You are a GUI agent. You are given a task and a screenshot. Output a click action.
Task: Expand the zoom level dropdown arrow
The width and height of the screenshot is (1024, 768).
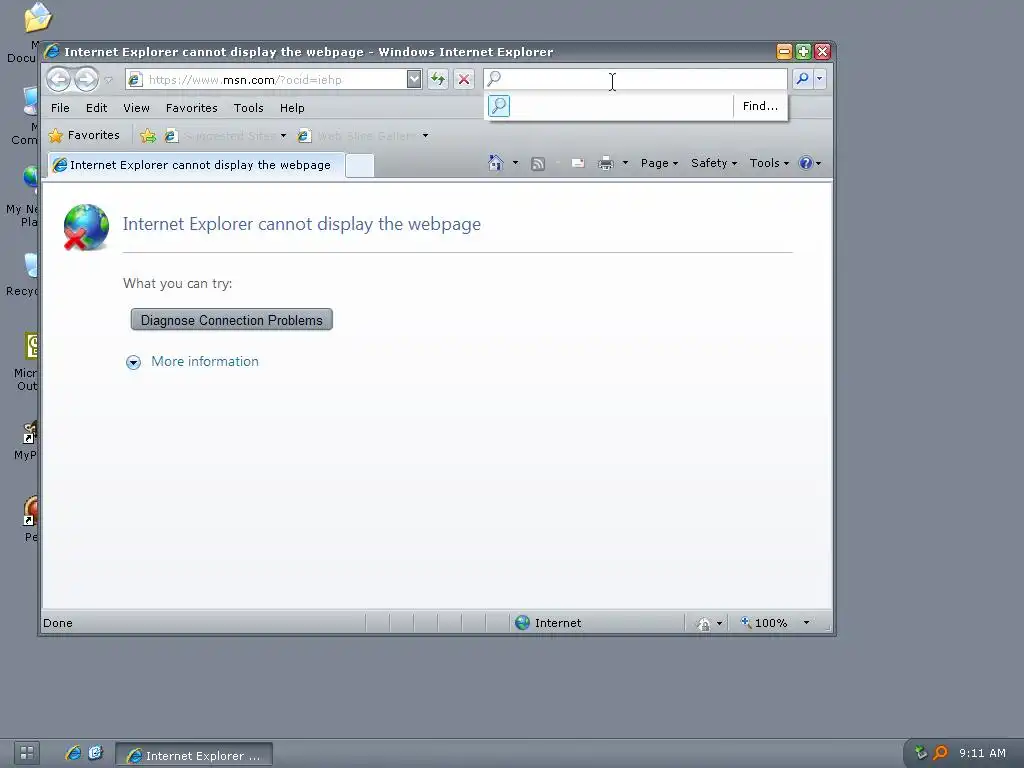[x=807, y=623]
